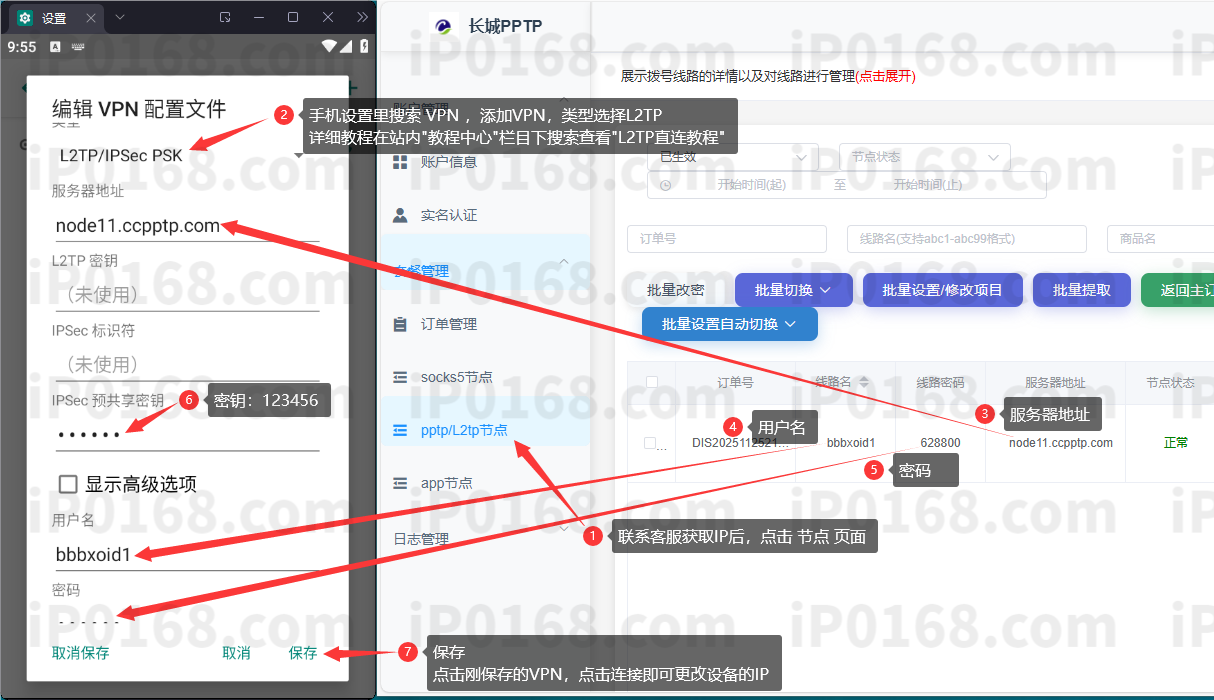Click the socks5节点 list icon
This screenshot has width=1214, height=700.
click(x=400, y=377)
